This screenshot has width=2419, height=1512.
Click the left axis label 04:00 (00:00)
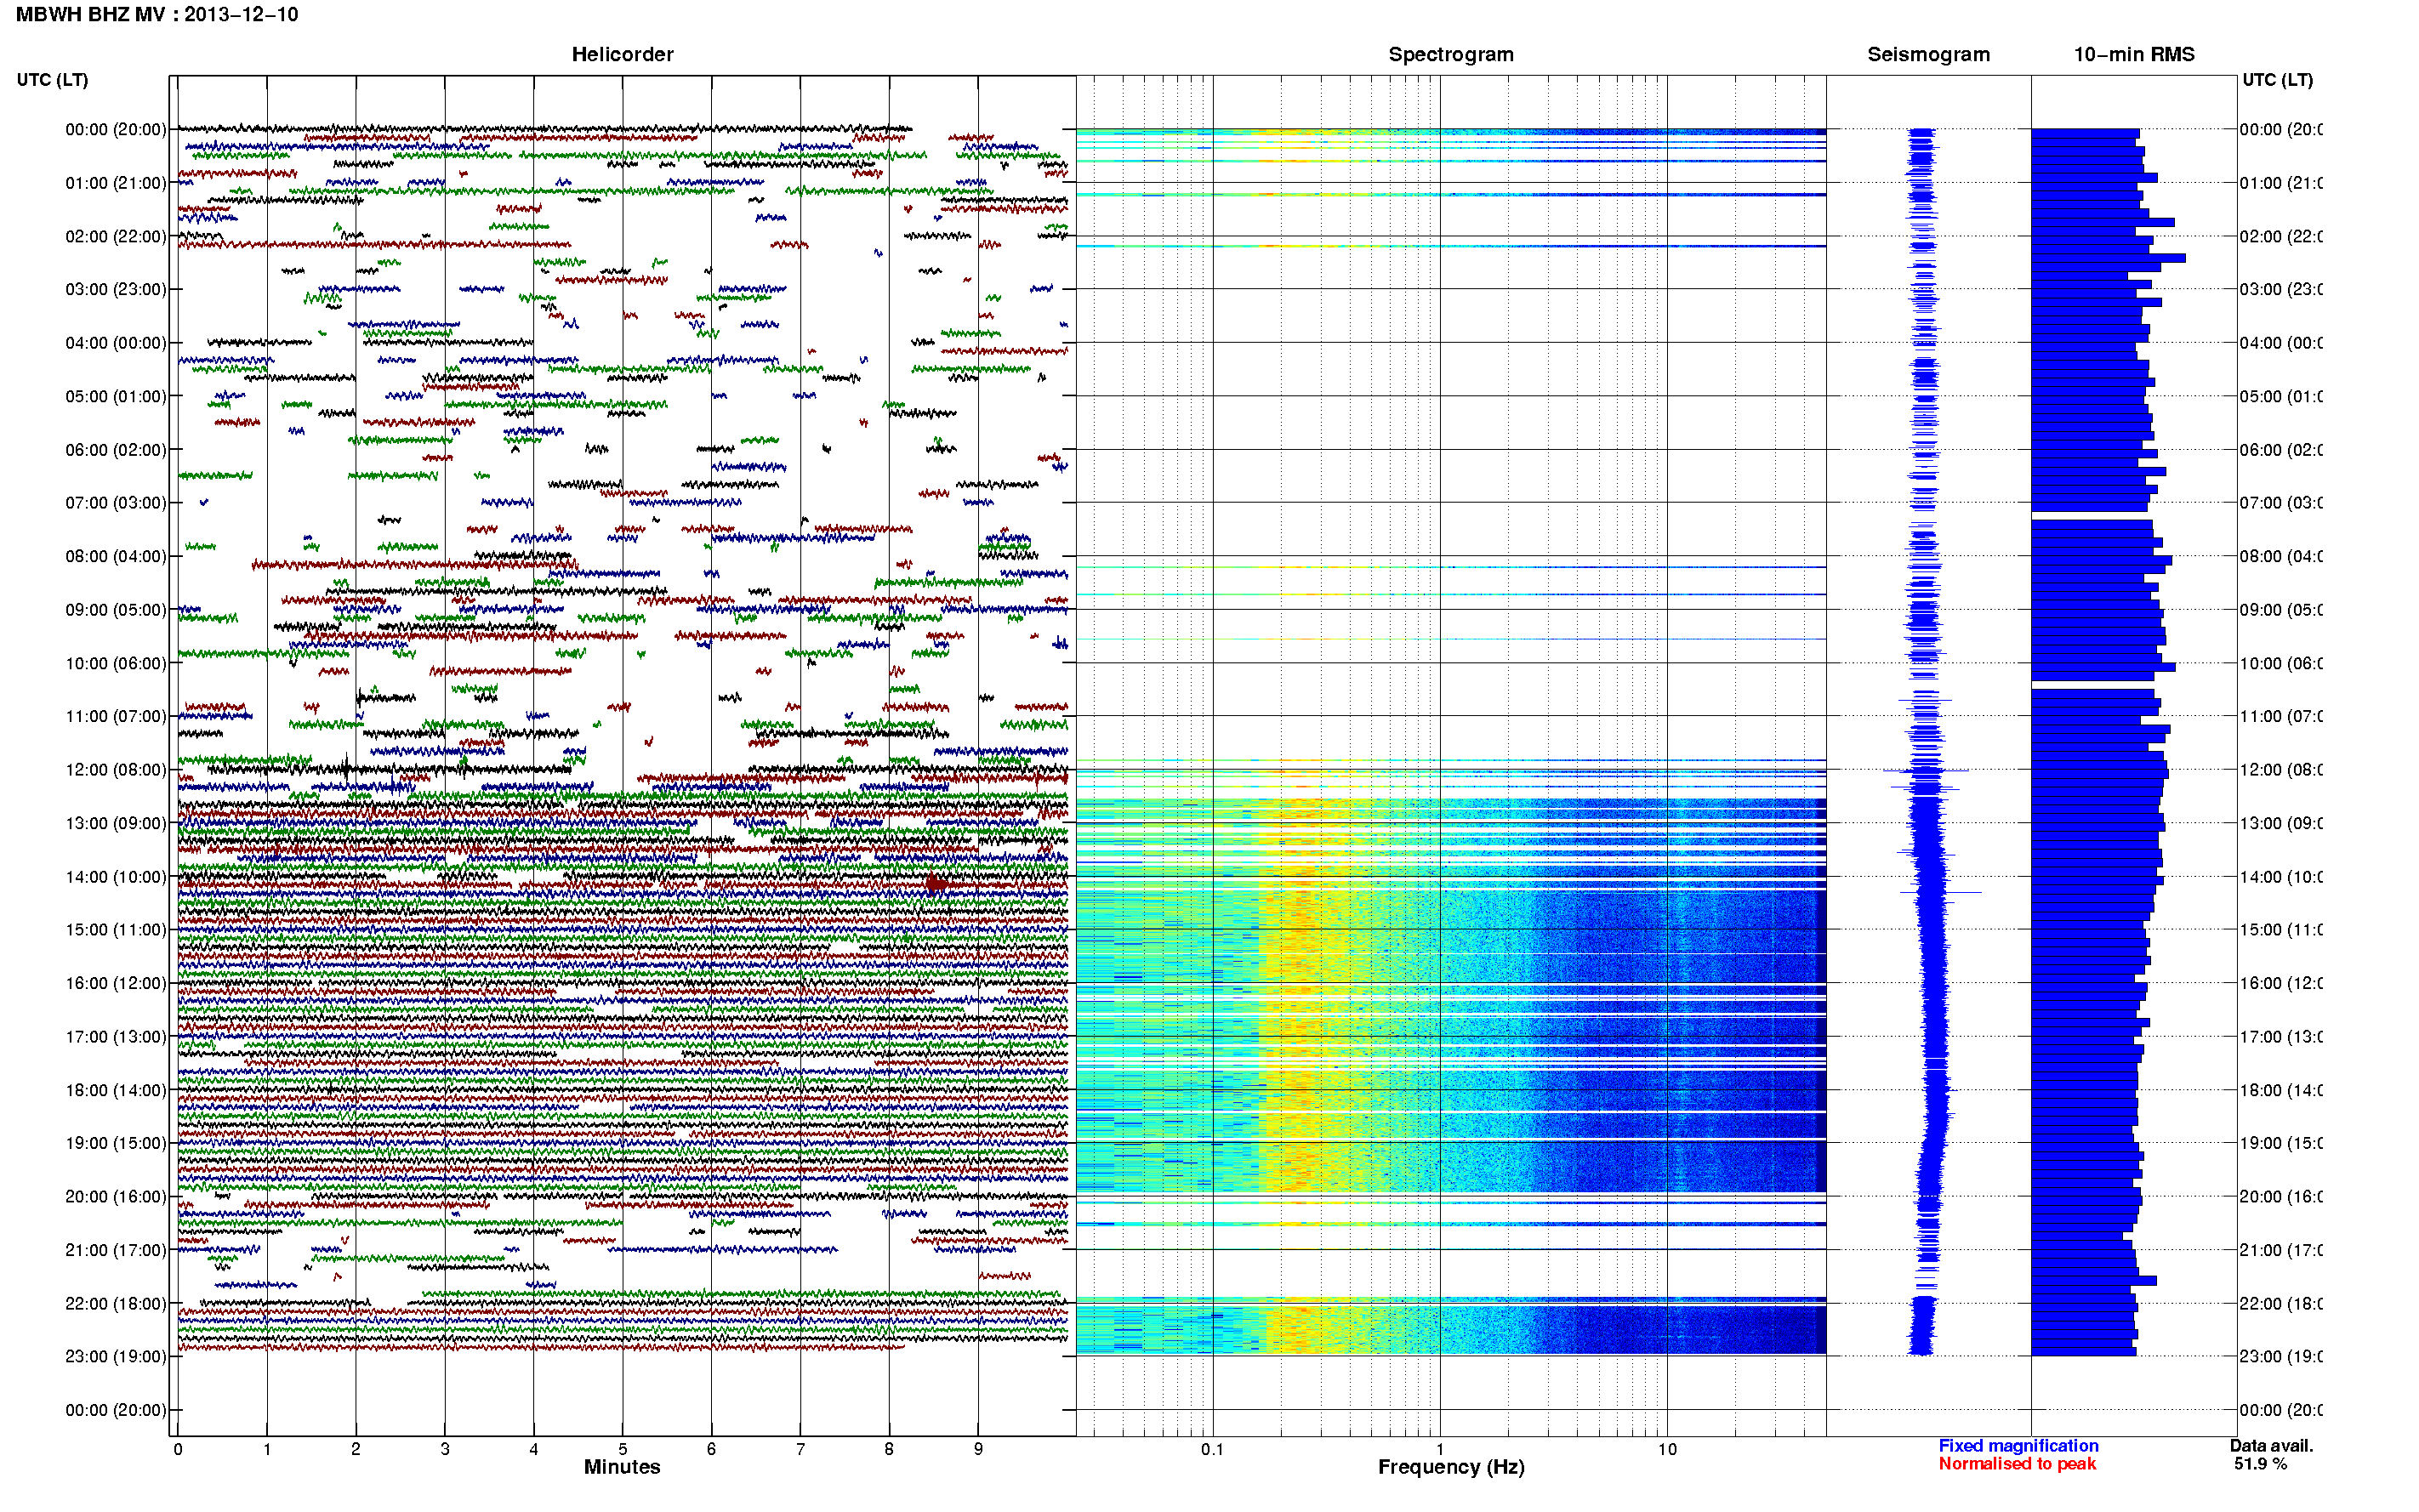(x=116, y=343)
